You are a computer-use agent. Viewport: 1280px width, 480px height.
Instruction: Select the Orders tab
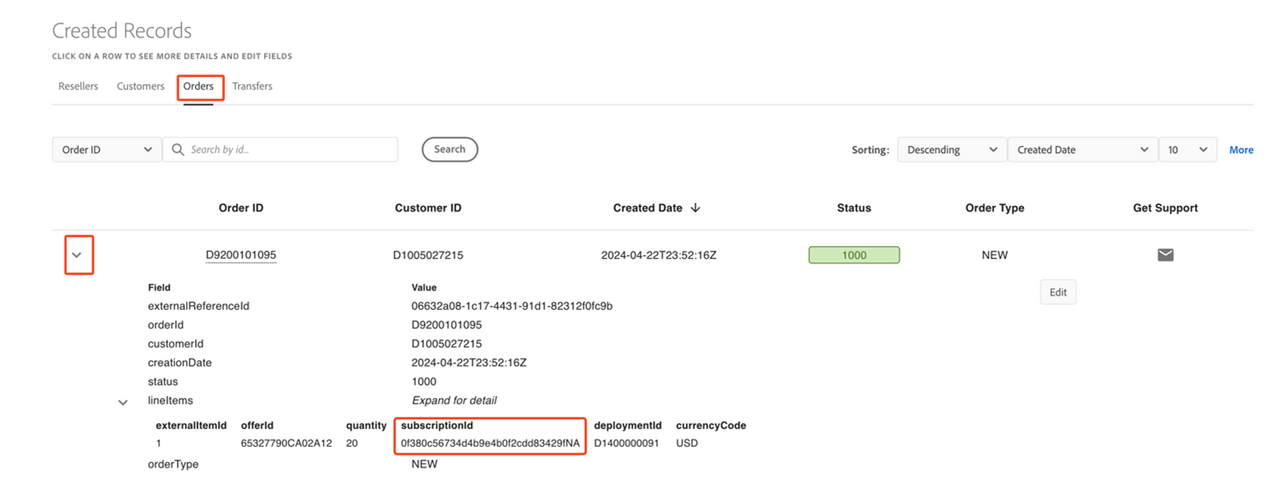pyautogui.click(x=198, y=86)
